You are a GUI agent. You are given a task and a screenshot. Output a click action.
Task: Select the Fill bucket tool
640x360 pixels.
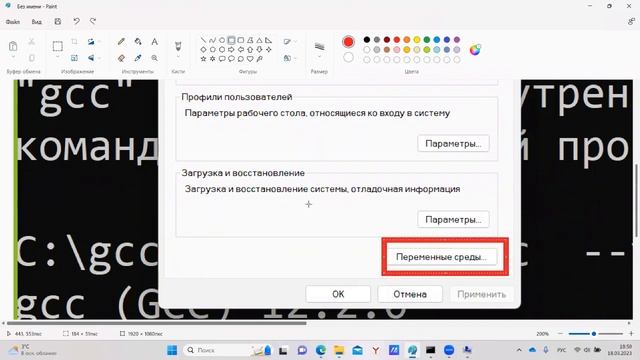[138, 42]
